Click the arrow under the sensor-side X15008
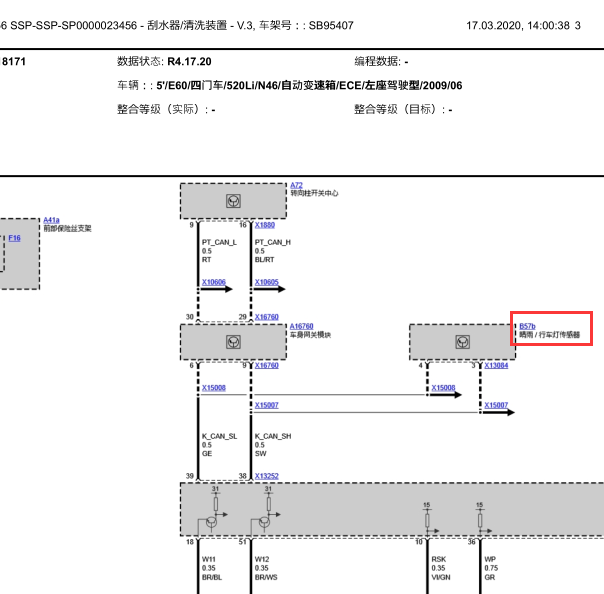The height and width of the screenshot is (594, 604). click(x=446, y=394)
